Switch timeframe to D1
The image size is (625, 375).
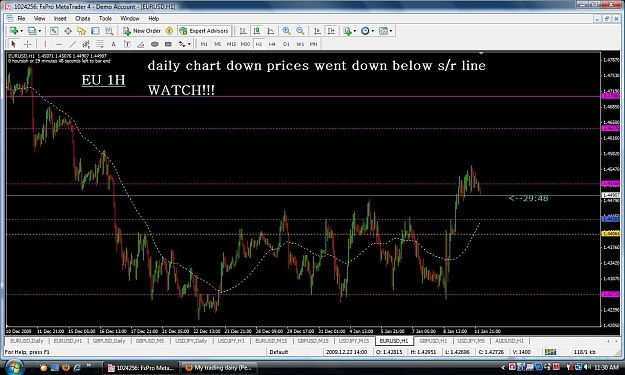coord(286,44)
